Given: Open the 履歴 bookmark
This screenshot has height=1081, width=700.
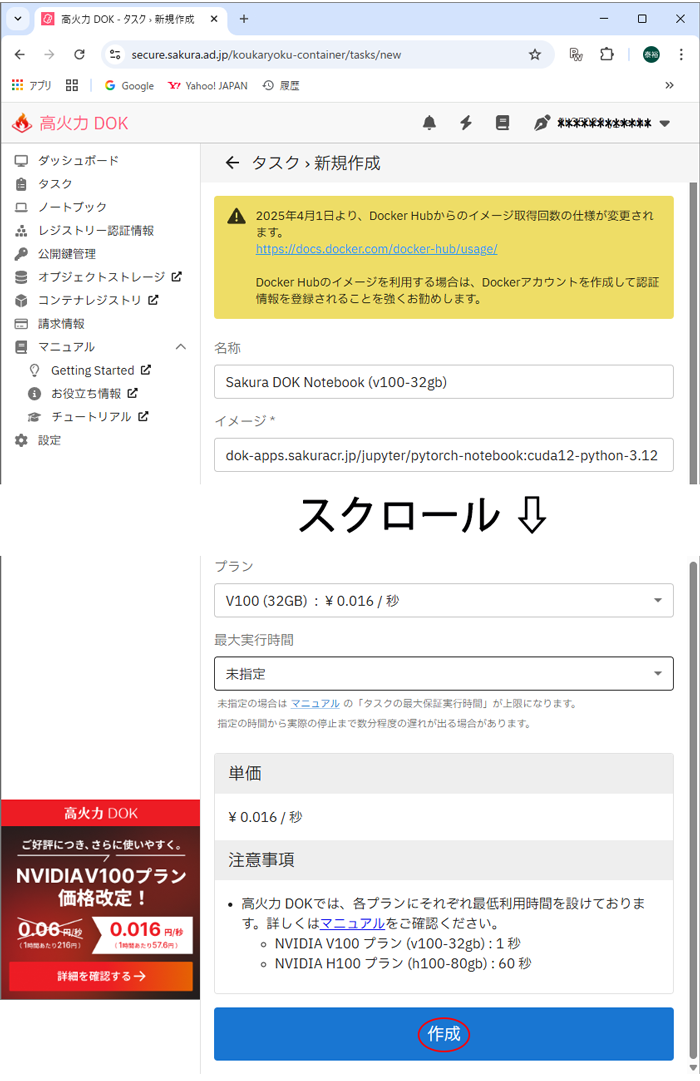Looking at the screenshot, I should click(281, 85).
